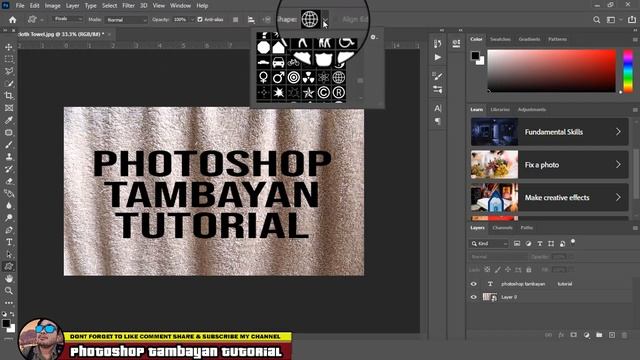Image resolution: width=640 pixels, height=360 pixels.
Task: Toggle pixel layer filter in Layers panel
Action: click(x=517, y=244)
